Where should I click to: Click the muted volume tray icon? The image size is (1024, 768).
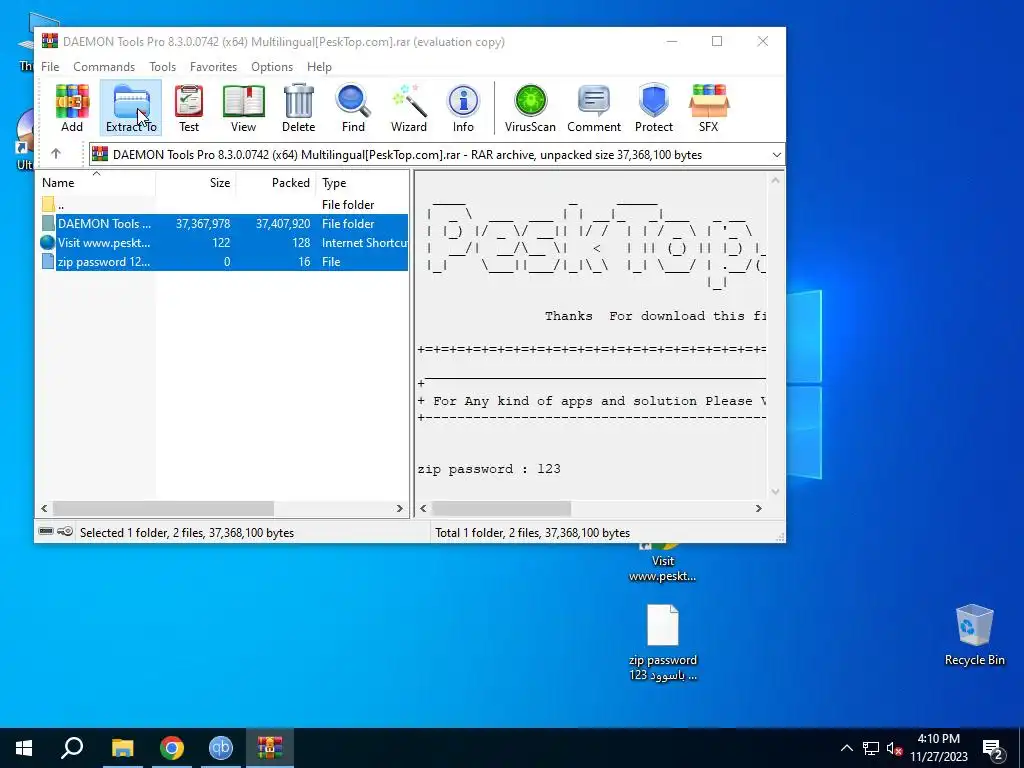[894, 748]
